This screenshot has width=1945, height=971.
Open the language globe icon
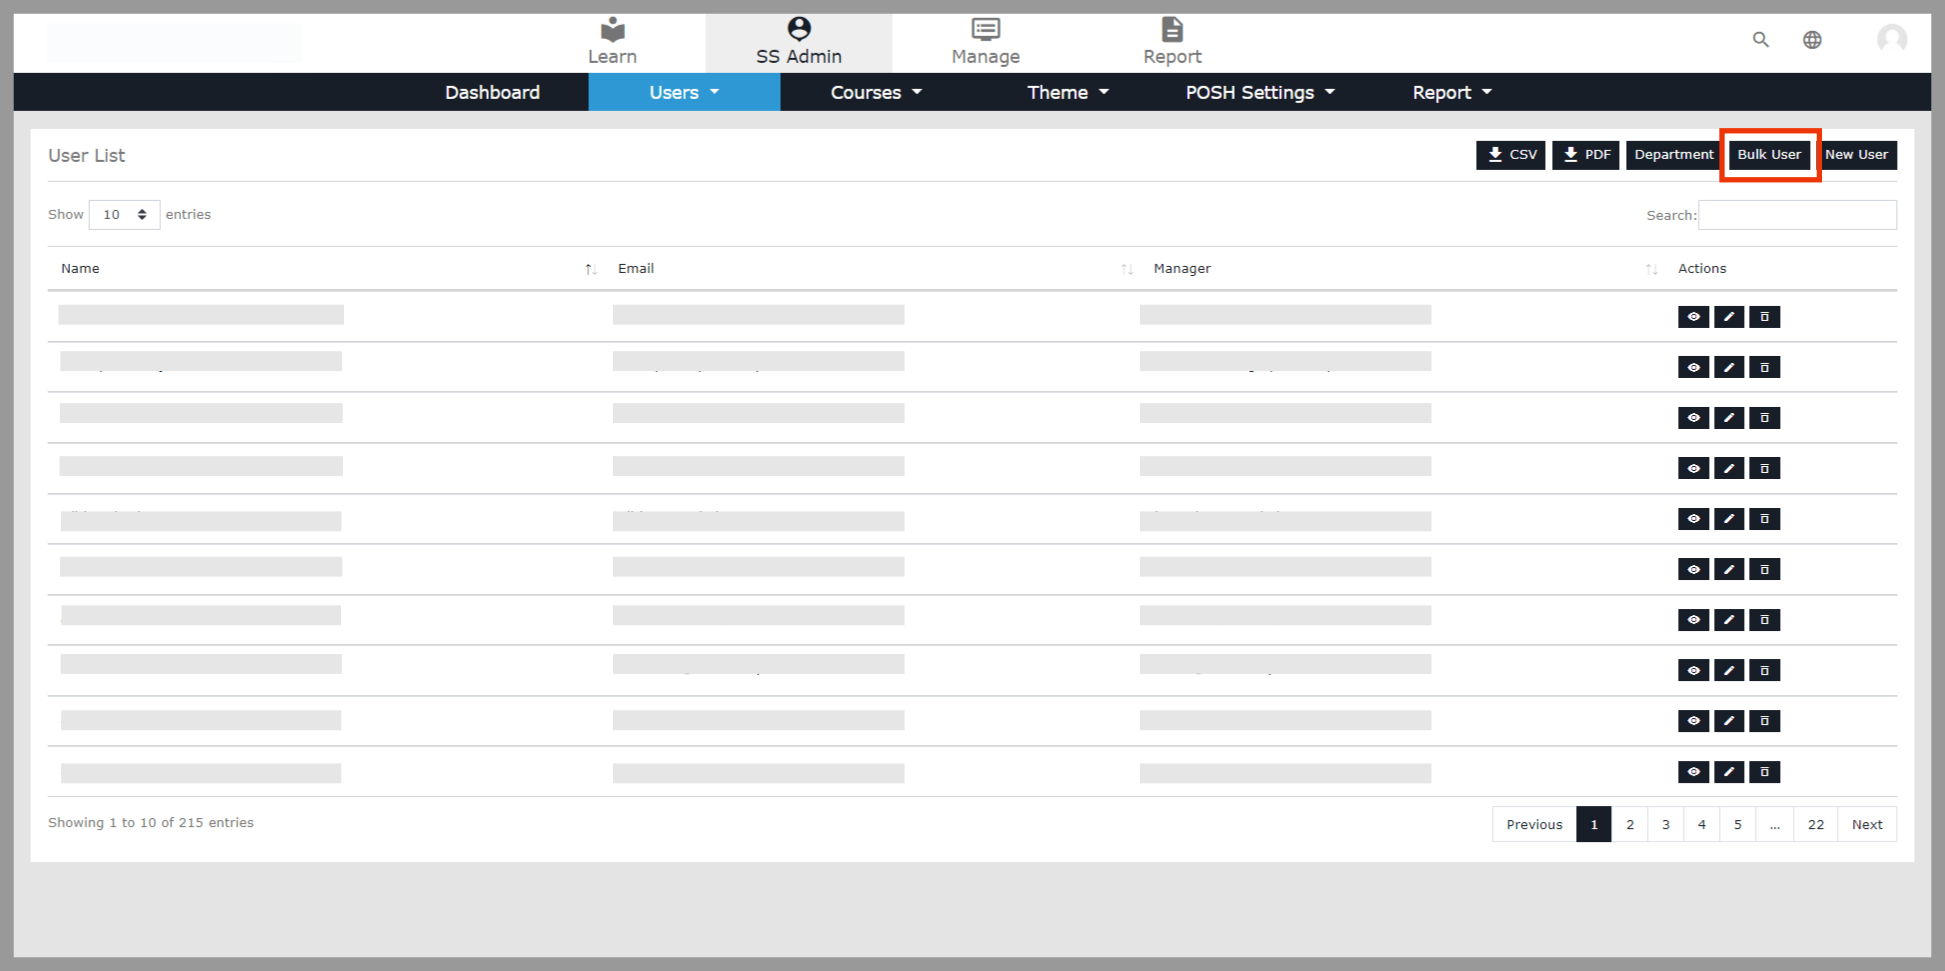coord(1812,40)
